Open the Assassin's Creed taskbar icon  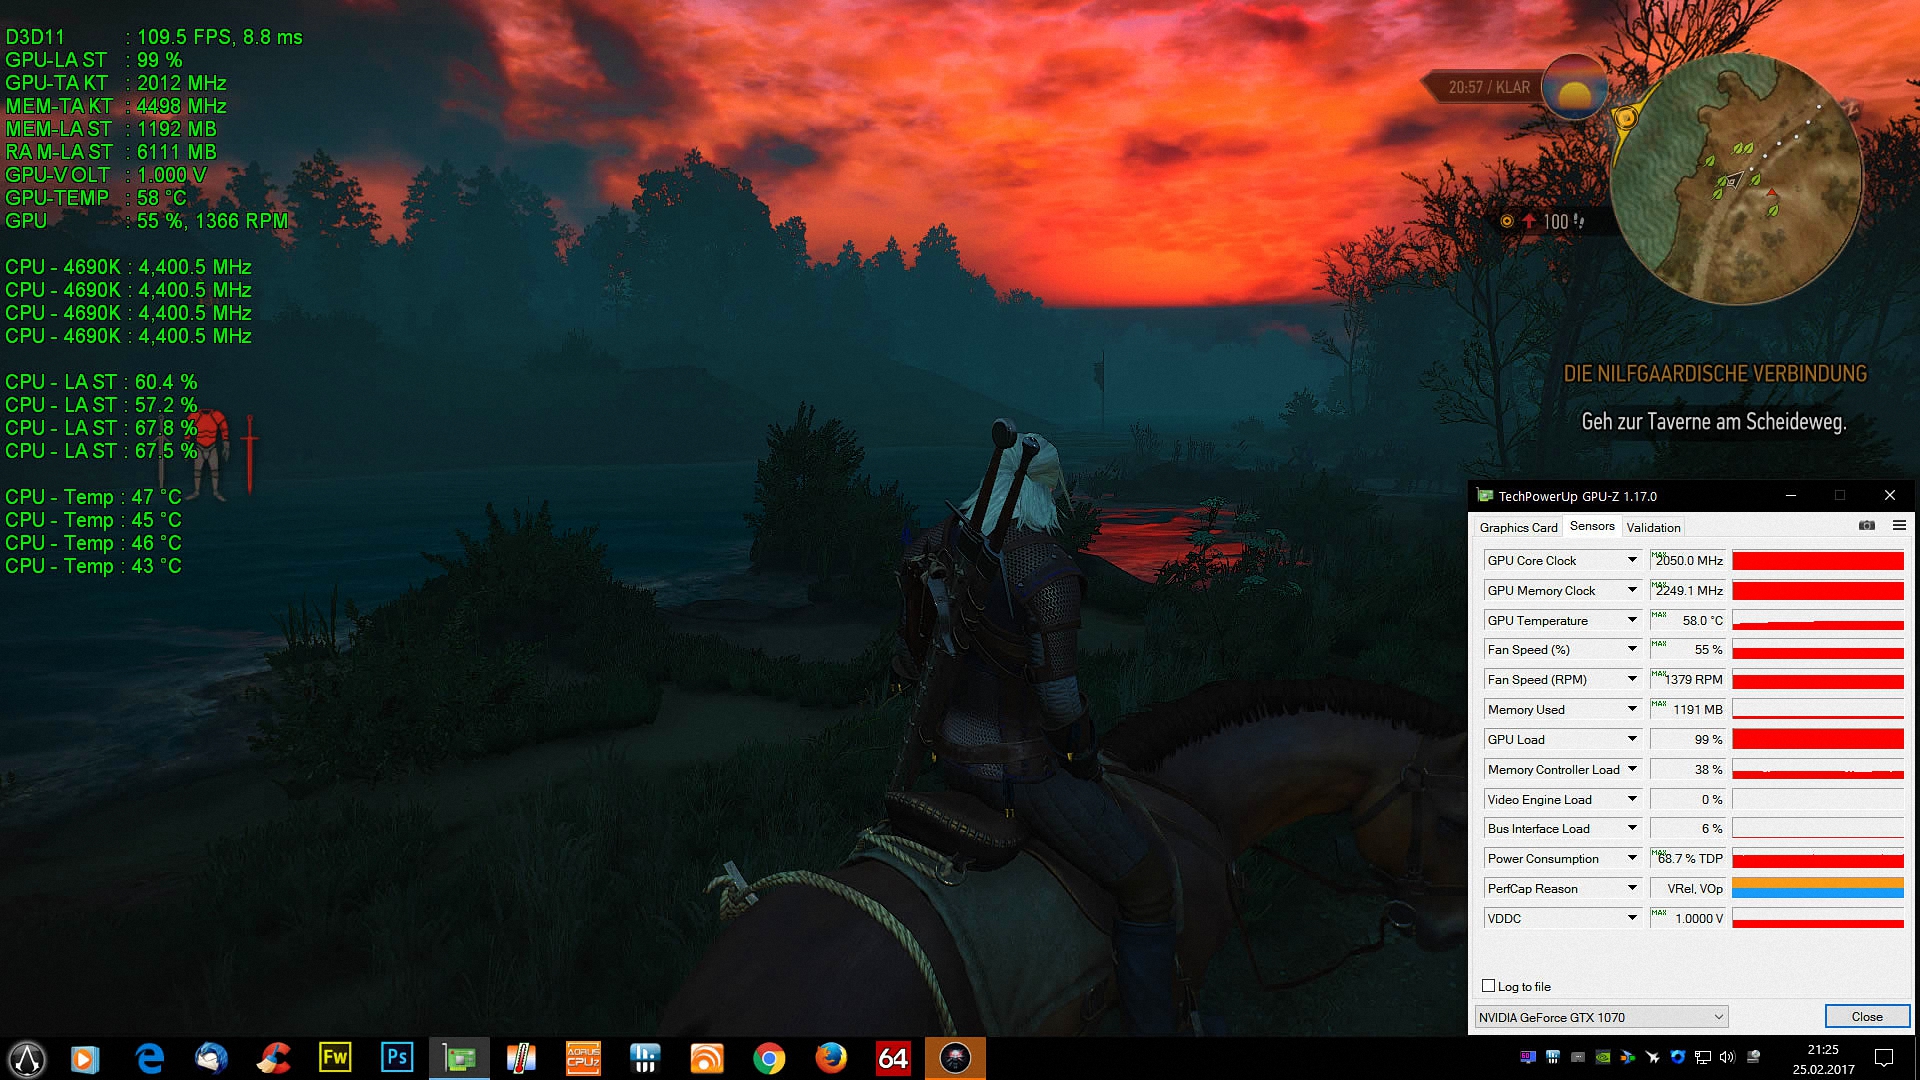(x=27, y=1058)
